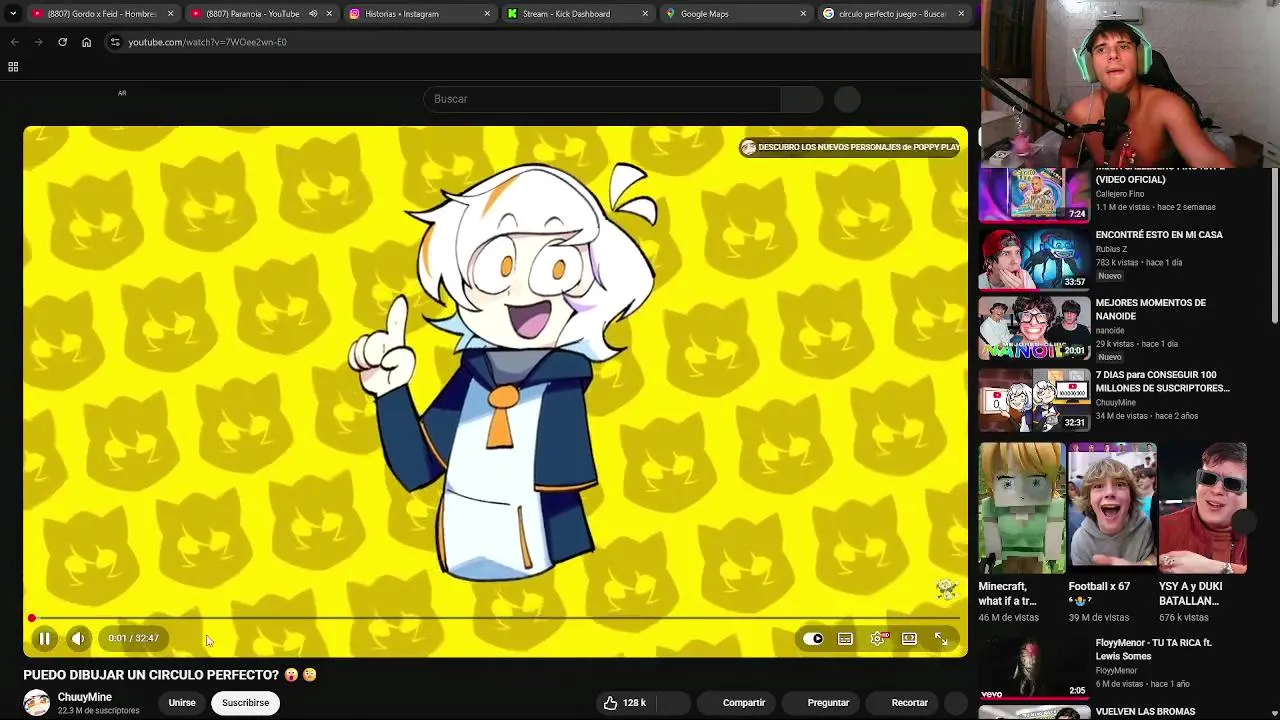Click the search submit button next to Buscar

click(x=802, y=99)
